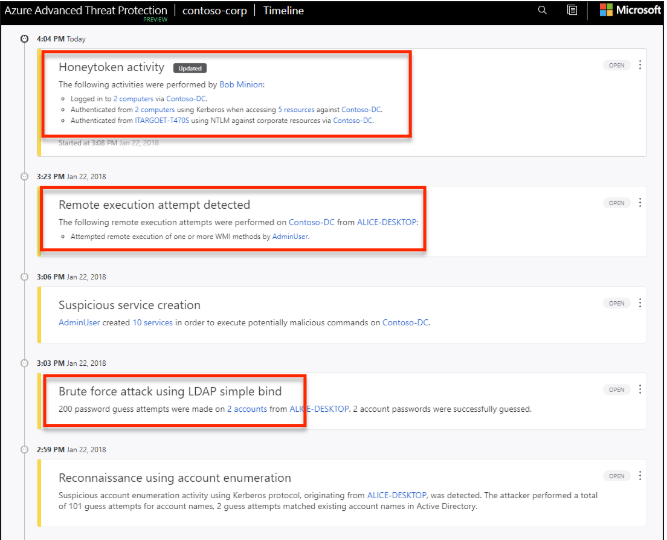Viewport: 667px width, 540px height.
Task: Click Contoso-DC link in NTLM line
Action: pyautogui.click(x=353, y=121)
